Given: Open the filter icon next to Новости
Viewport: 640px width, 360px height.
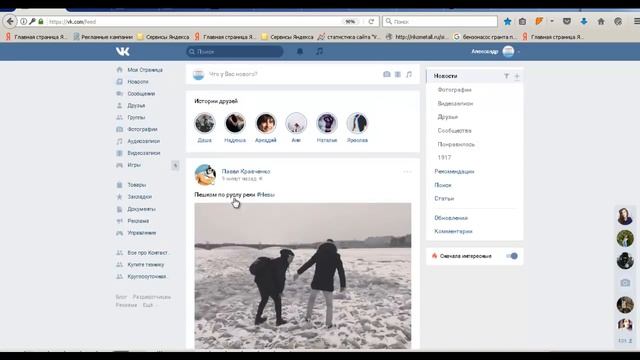Looking at the screenshot, I should pyautogui.click(x=507, y=76).
